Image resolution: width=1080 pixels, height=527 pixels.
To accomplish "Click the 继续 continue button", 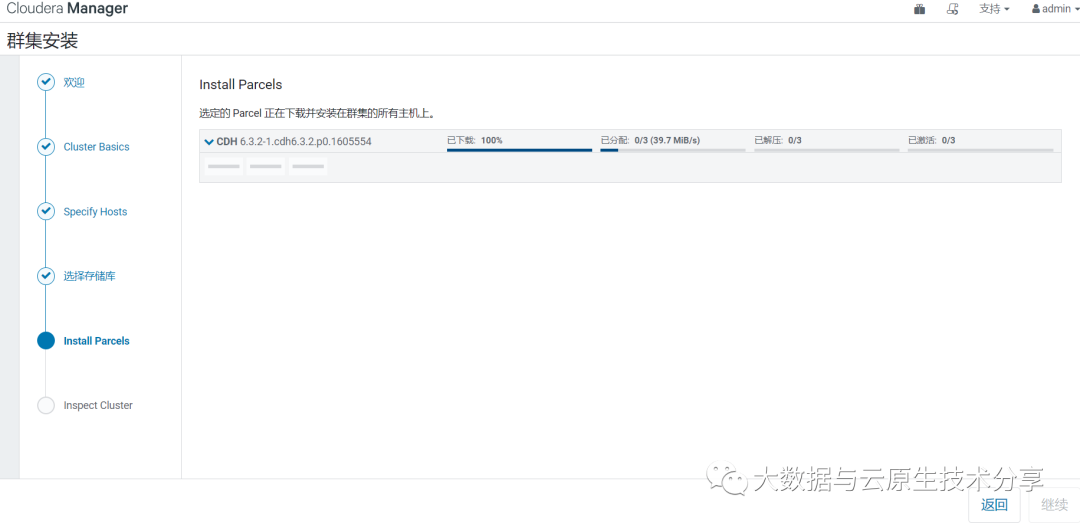I will coord(1054,504).
